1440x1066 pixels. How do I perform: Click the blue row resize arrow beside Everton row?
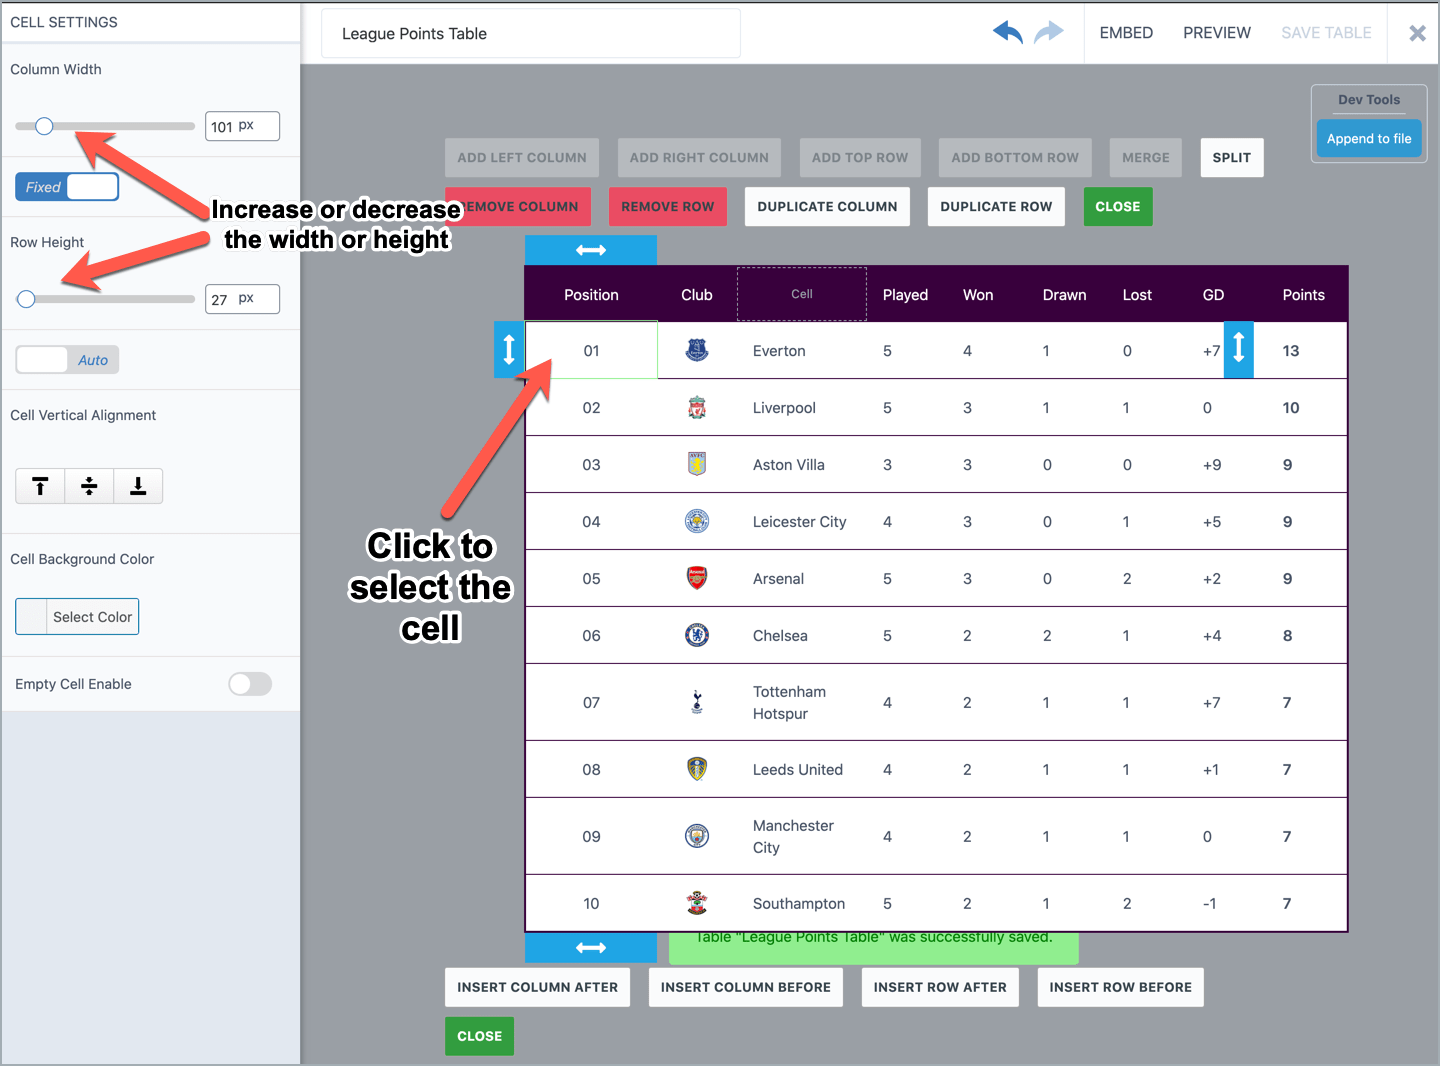509,350
